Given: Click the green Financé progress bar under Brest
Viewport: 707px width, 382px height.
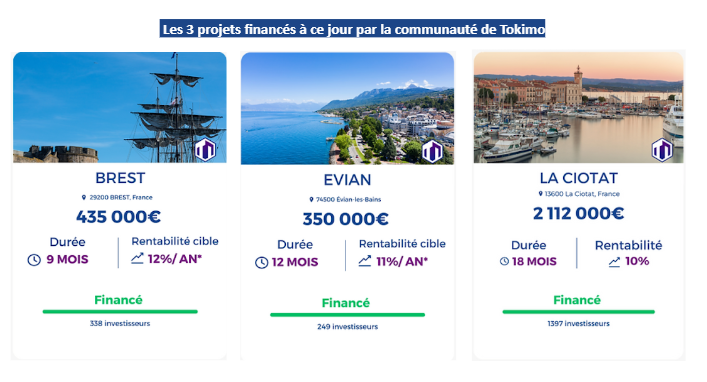Looking at the screenshot, I should 120,312.
